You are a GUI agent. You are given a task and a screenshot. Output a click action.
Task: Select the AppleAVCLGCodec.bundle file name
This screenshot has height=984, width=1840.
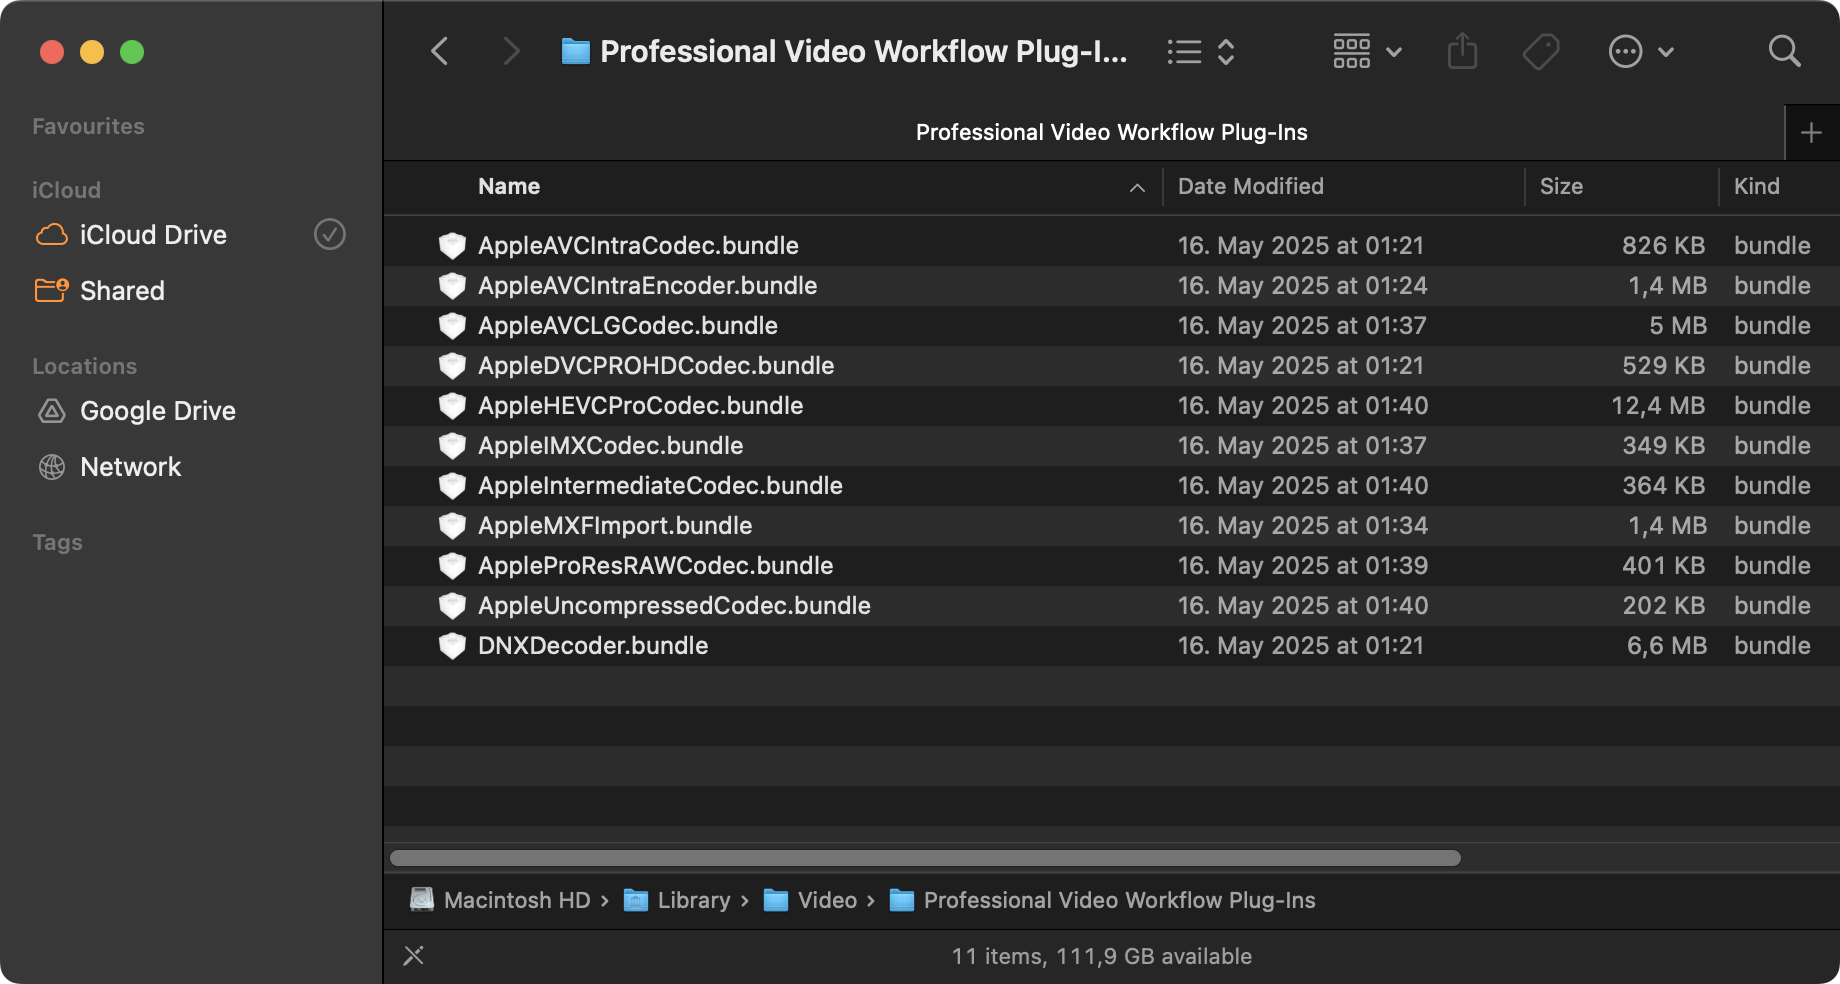click(x=627, y=325)
